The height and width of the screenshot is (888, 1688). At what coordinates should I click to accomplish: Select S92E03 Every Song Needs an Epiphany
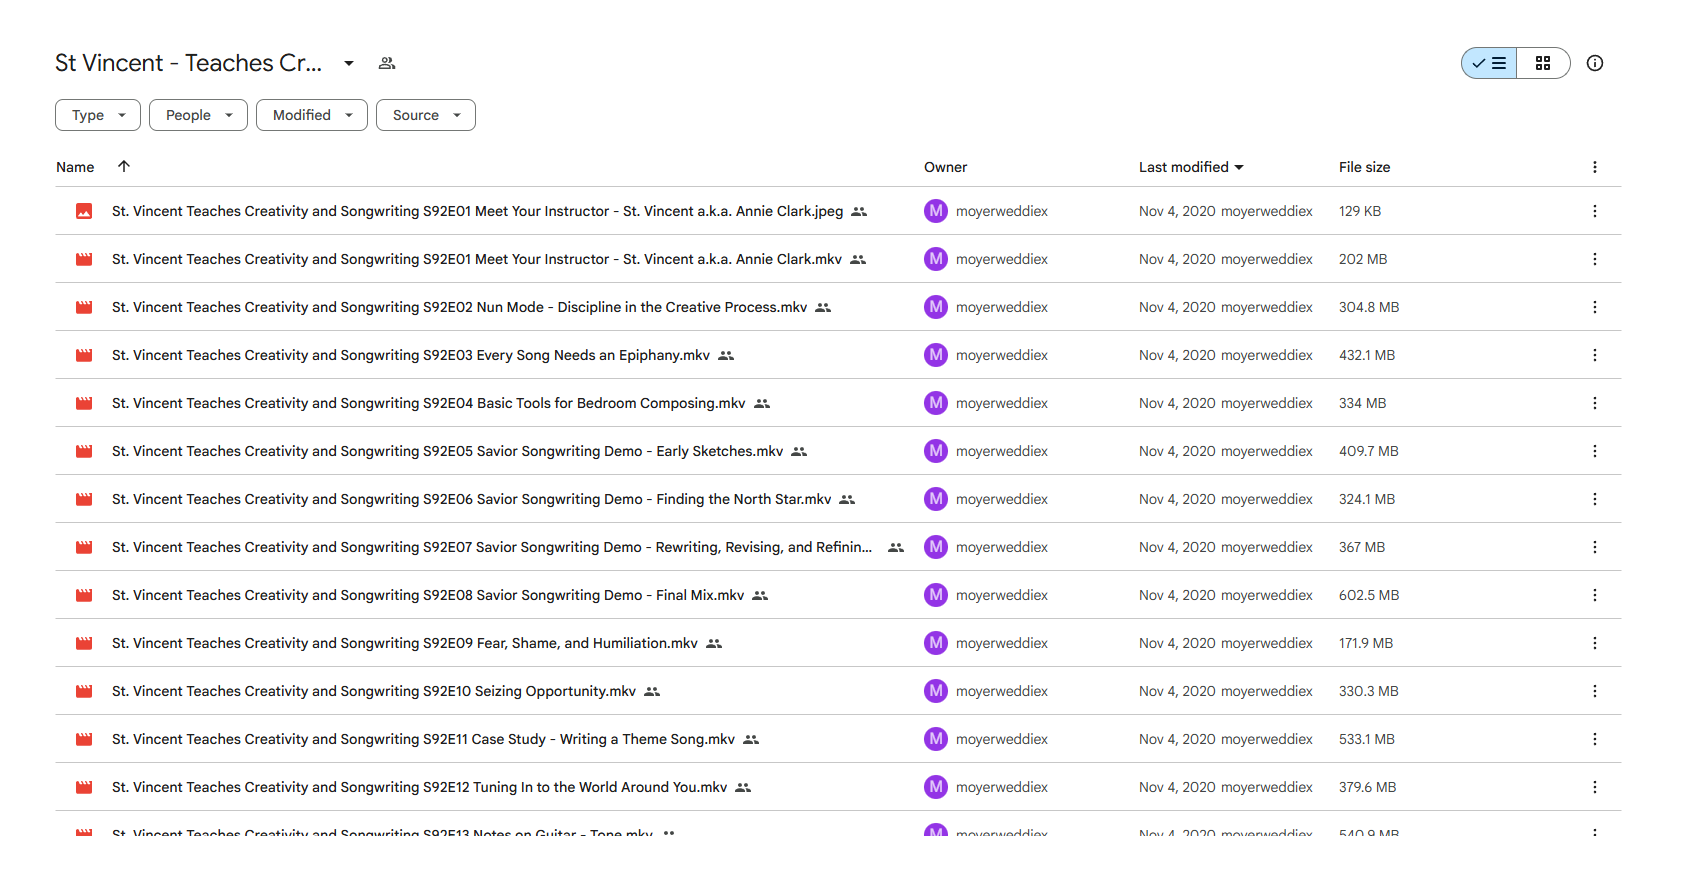tap(838, 355)
